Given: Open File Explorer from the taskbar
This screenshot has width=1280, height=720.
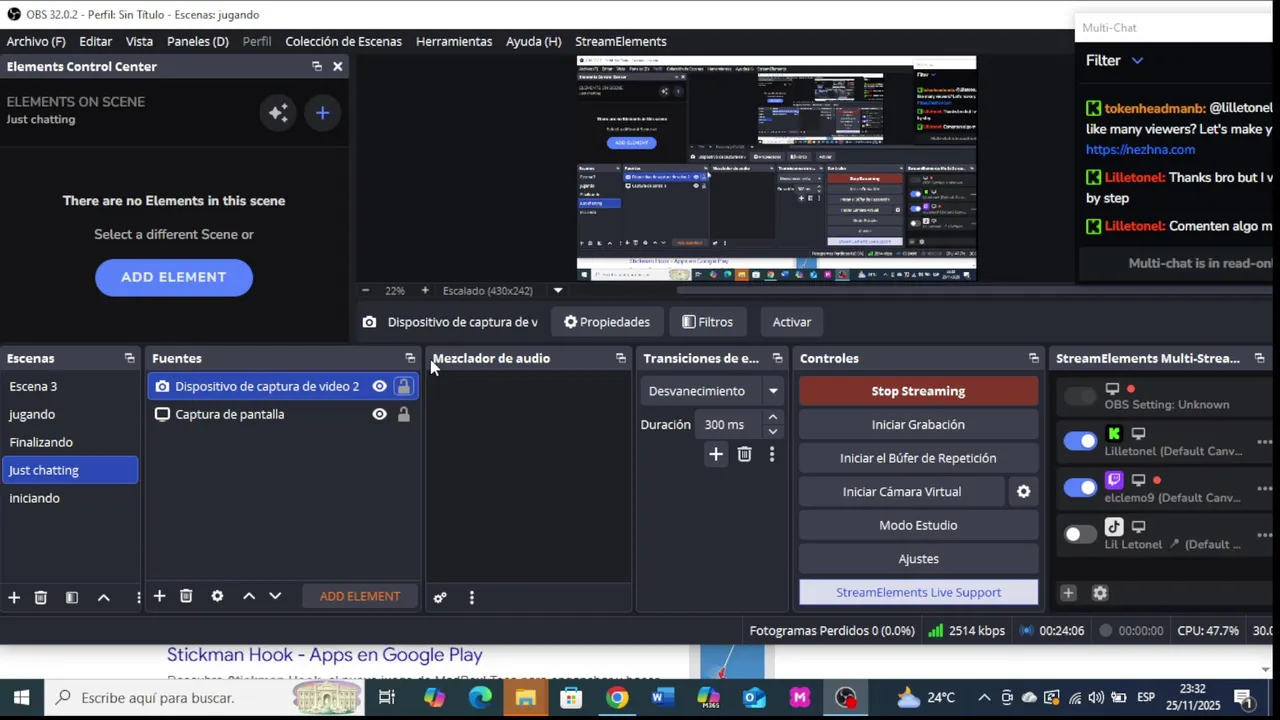Looking at the screenshot, I should point(525,697).
